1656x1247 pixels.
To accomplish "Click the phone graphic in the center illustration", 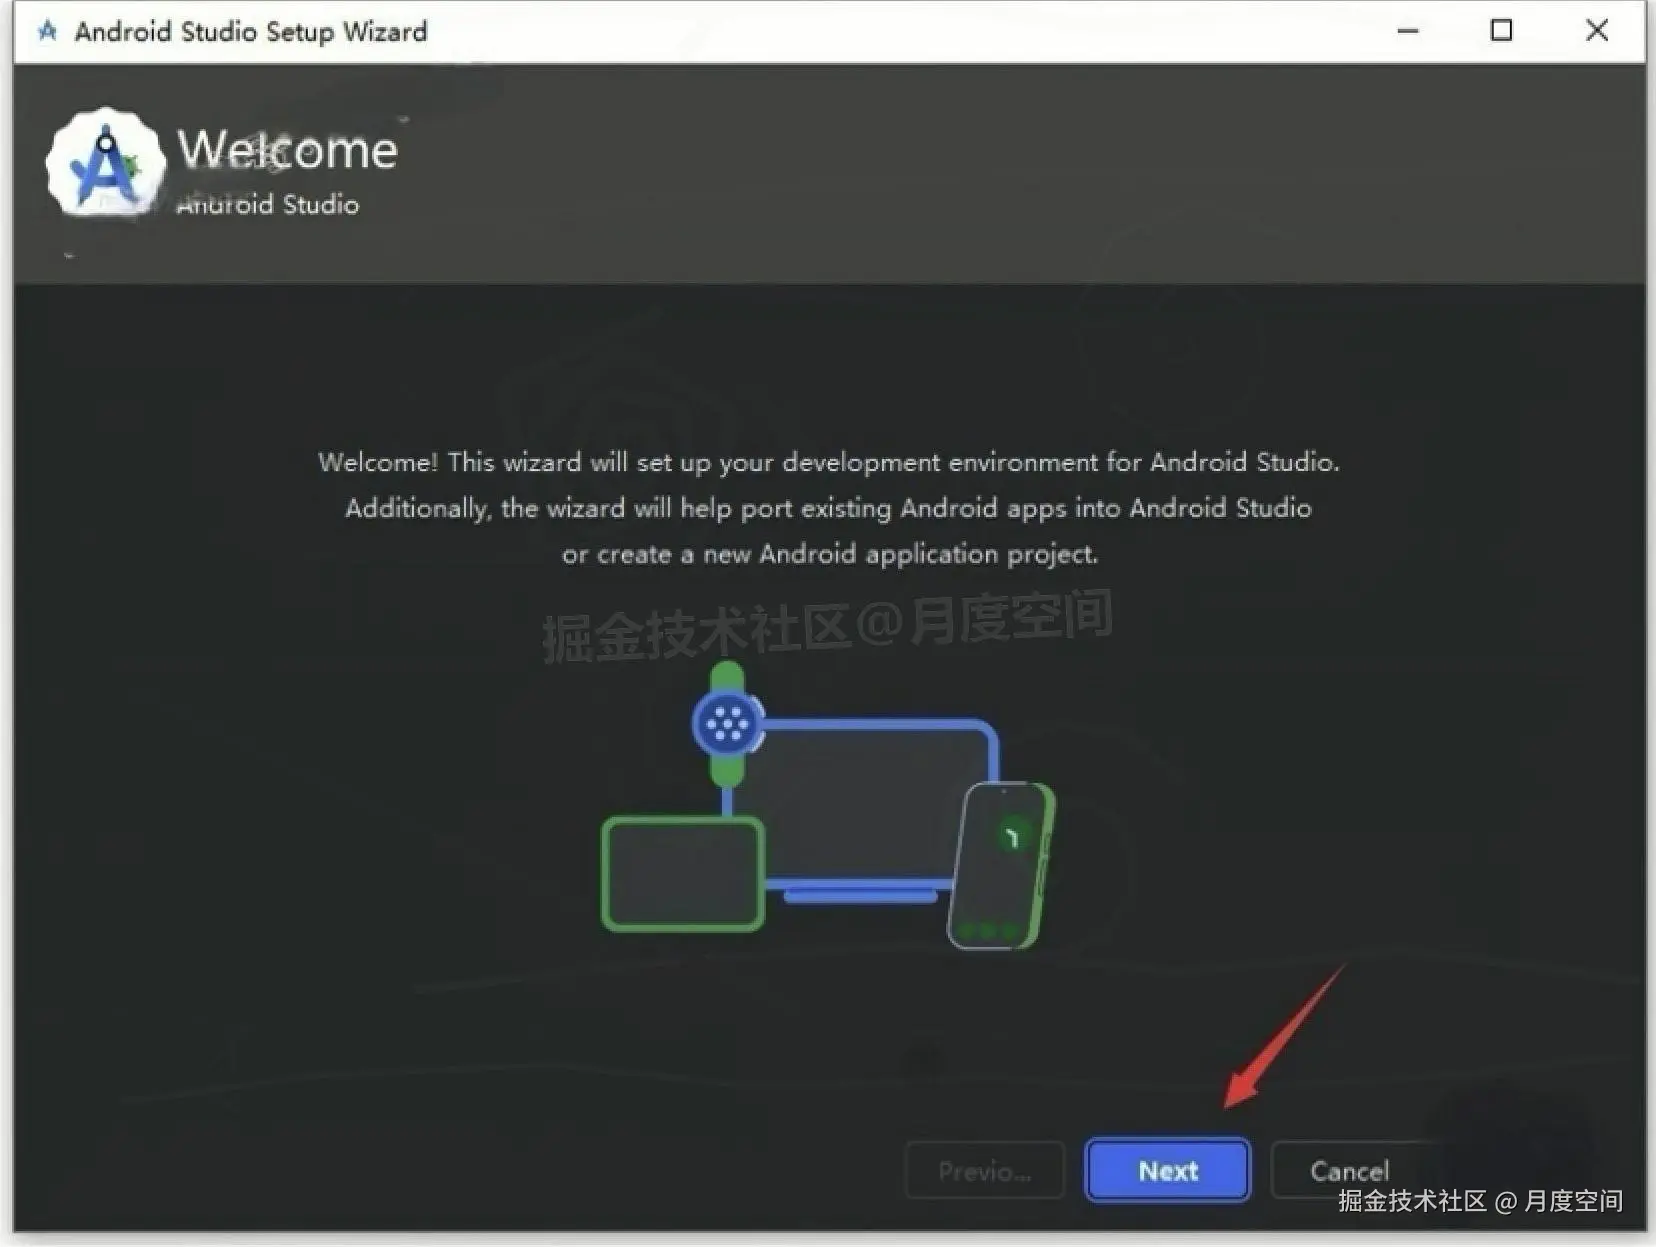I will (1003, 865).
